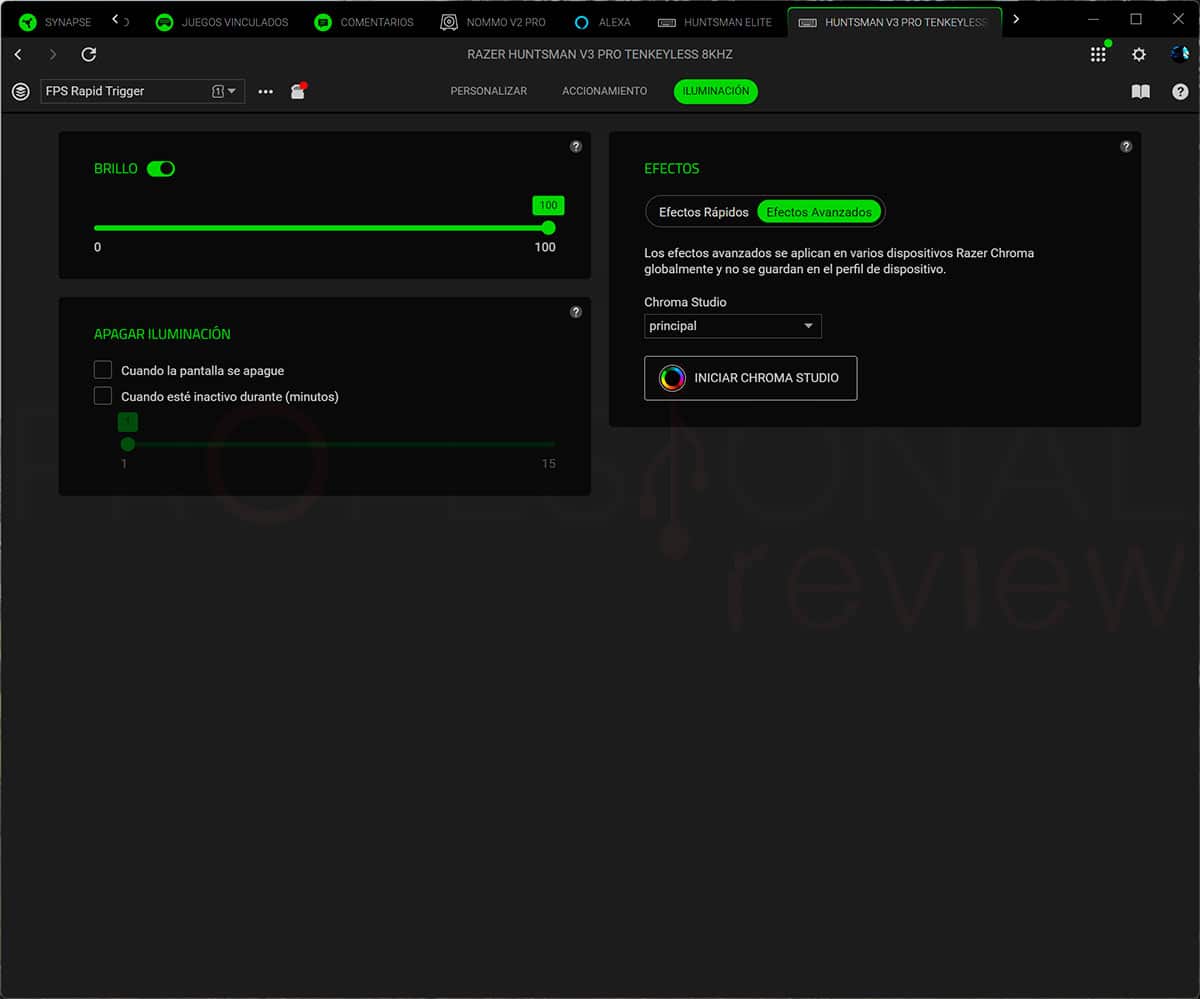
Task: Switch to Juegos Vinculados tab
Action: (222, 22)
